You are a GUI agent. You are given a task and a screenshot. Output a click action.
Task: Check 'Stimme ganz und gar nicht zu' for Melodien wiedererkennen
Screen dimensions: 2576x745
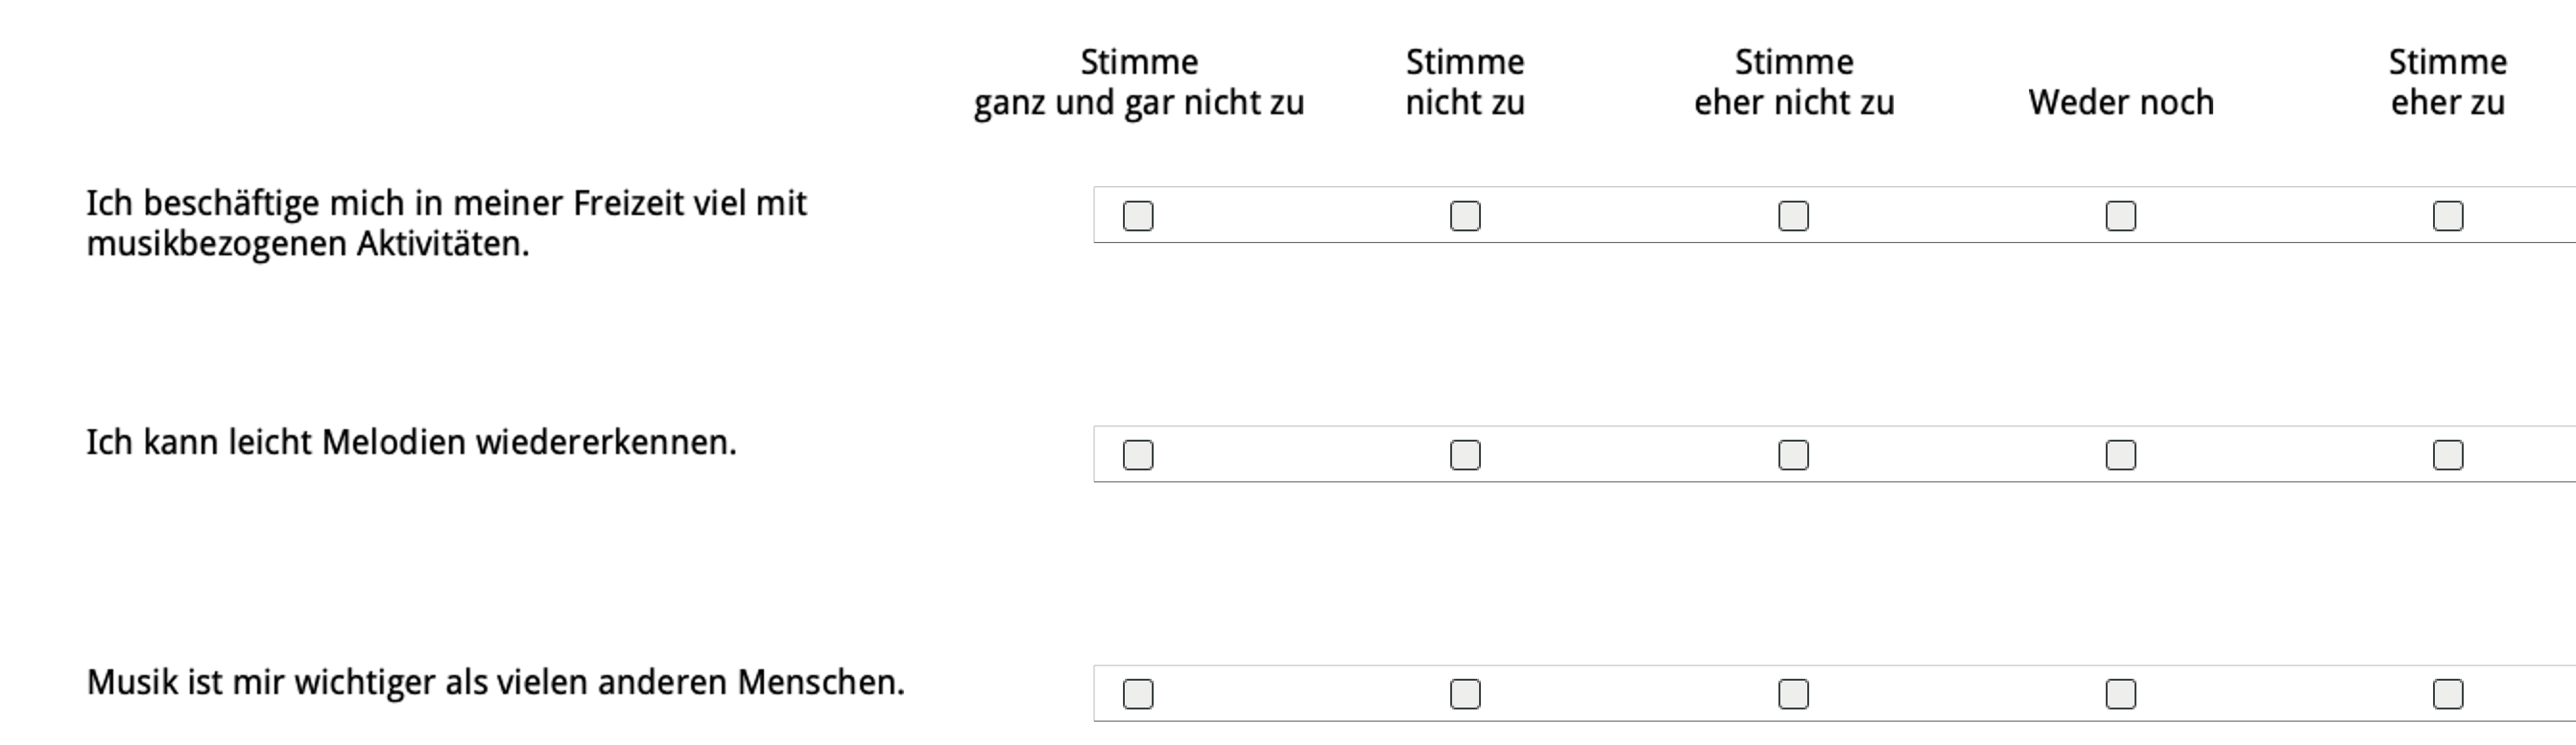(1138, 456)
